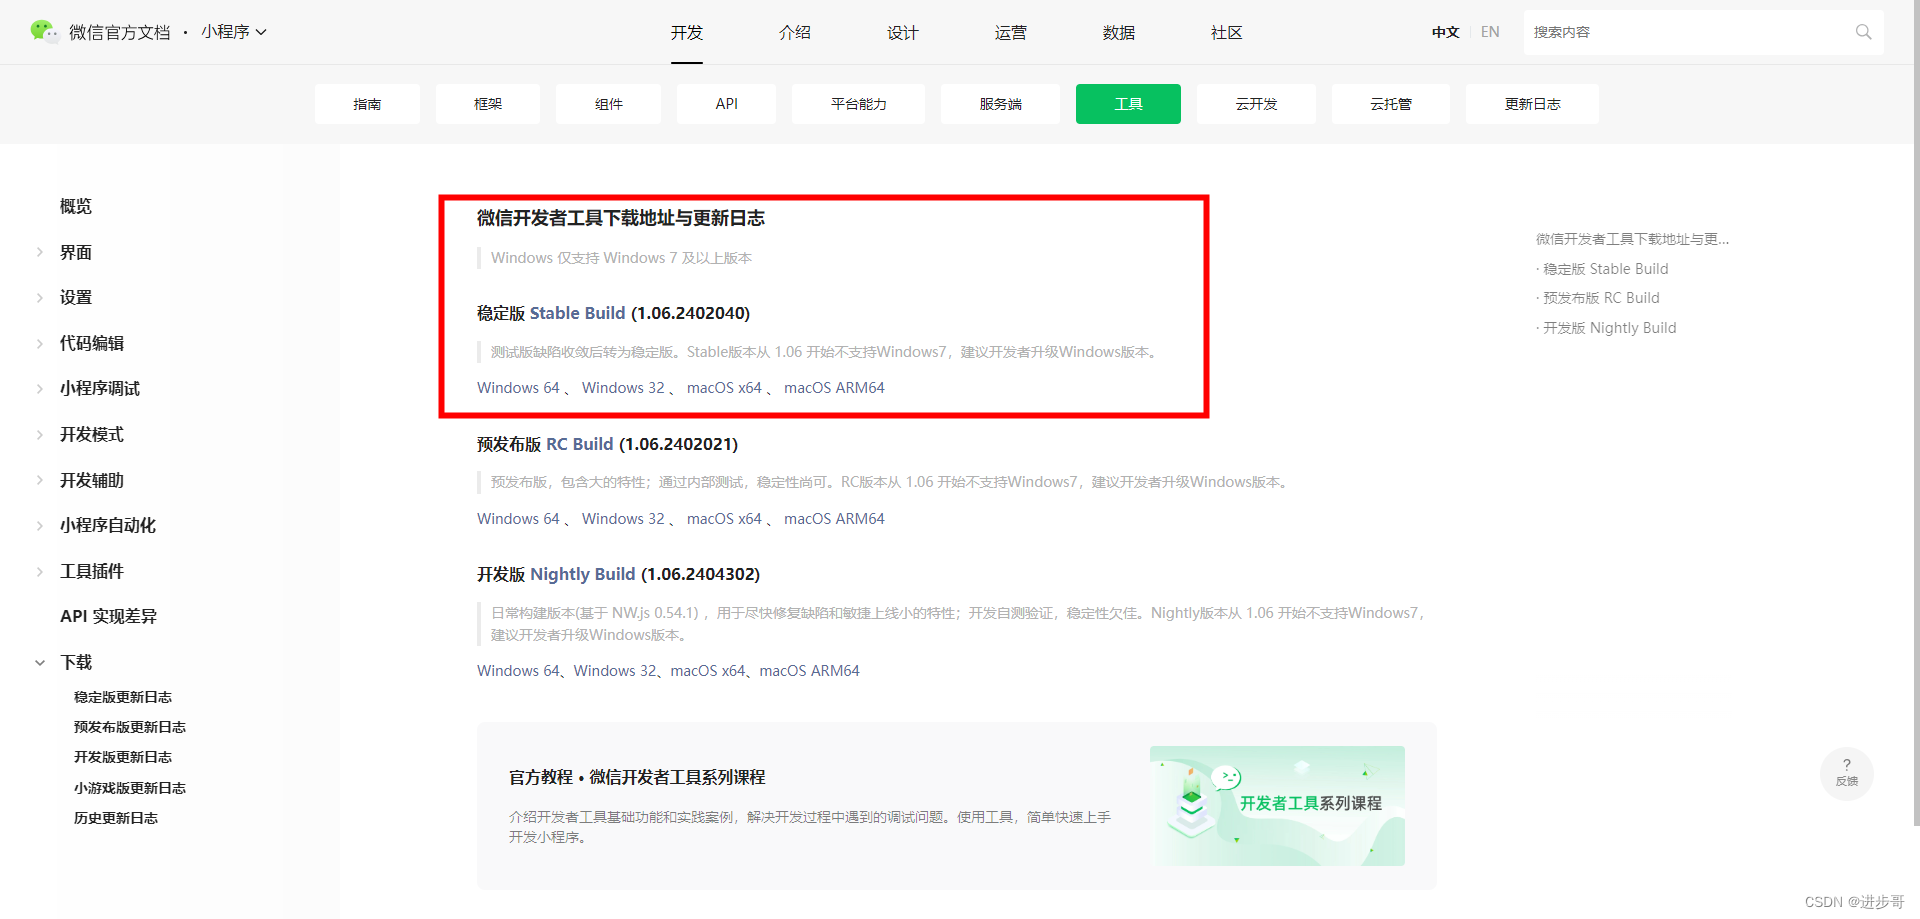
Task: Expand the 小程序调试 sidebar section
Action: pyautogui.click(x=40, y=388)
